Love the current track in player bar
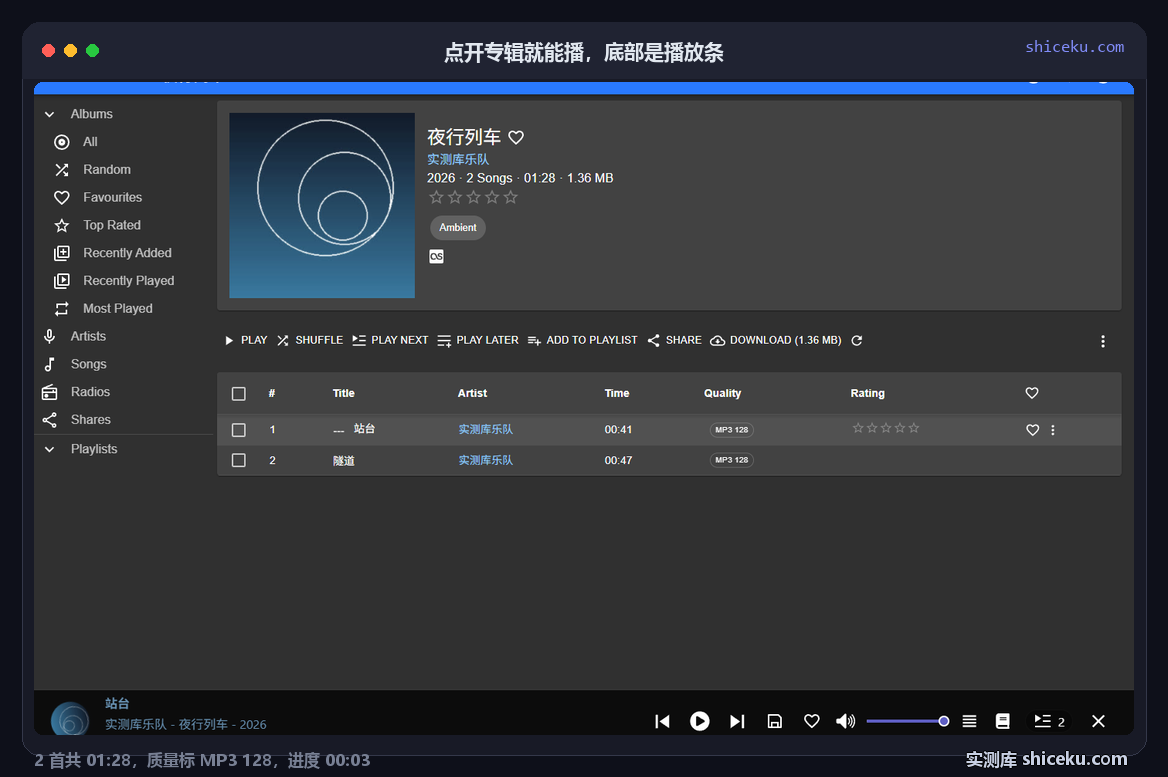The height and width of the screenshot is (777, 1168). pos(812,721)
